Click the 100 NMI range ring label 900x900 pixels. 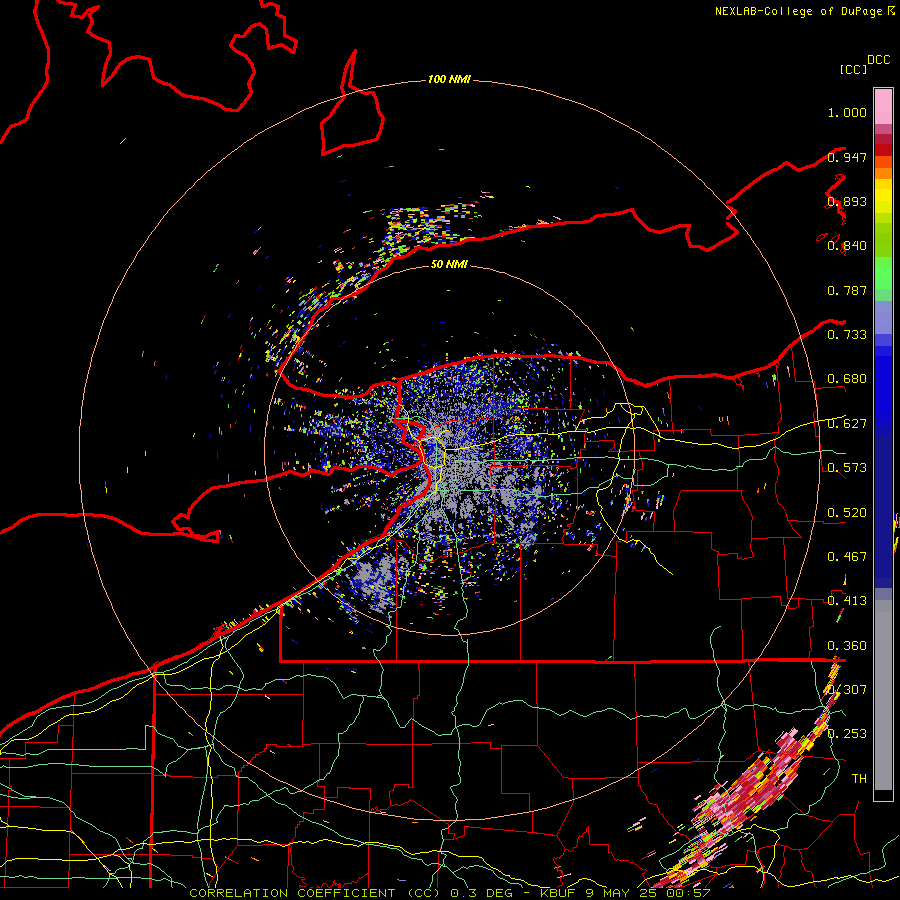449,79
